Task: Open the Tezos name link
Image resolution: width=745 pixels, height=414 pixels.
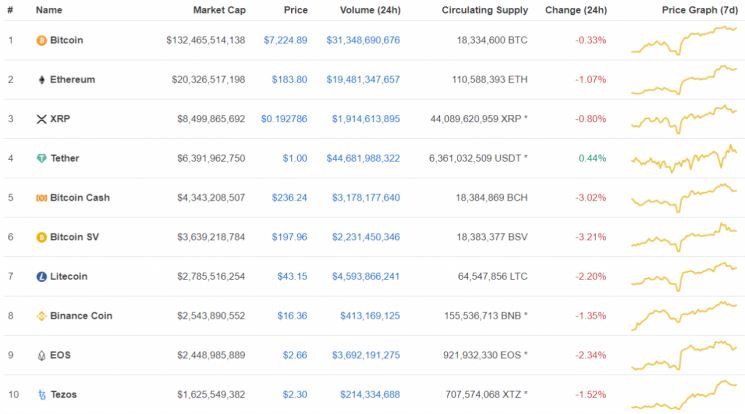Action: 64,395
